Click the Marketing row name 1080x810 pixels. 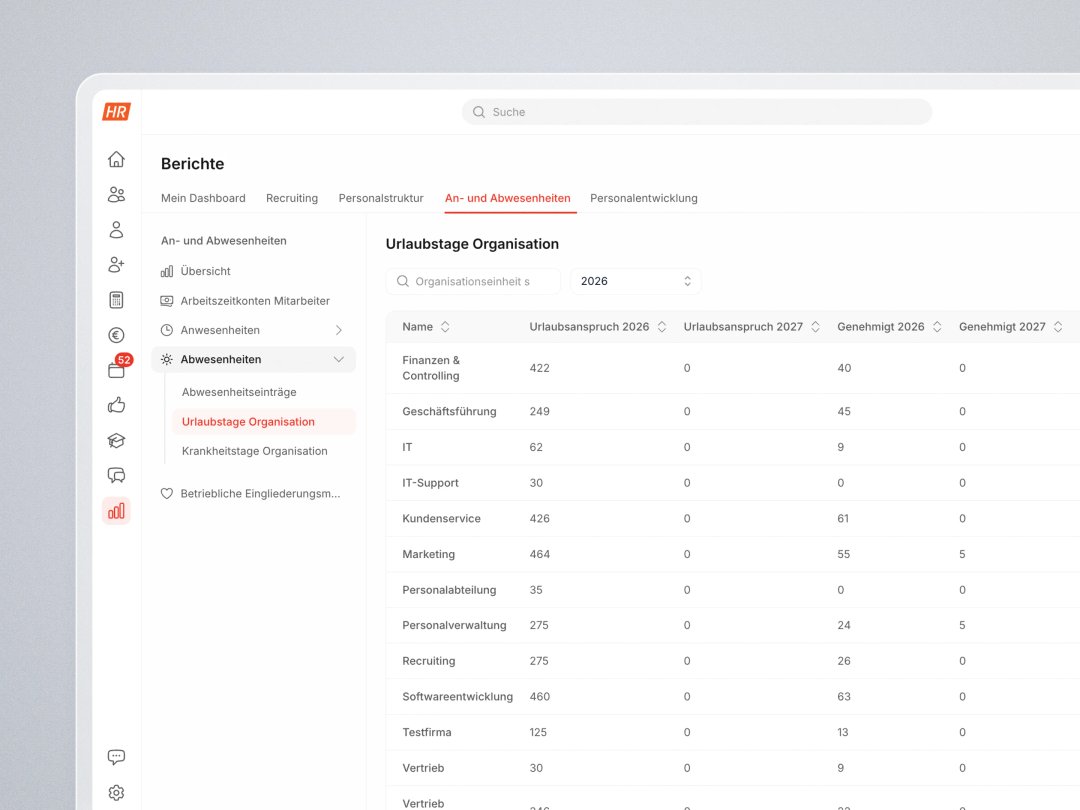(428, 554)
